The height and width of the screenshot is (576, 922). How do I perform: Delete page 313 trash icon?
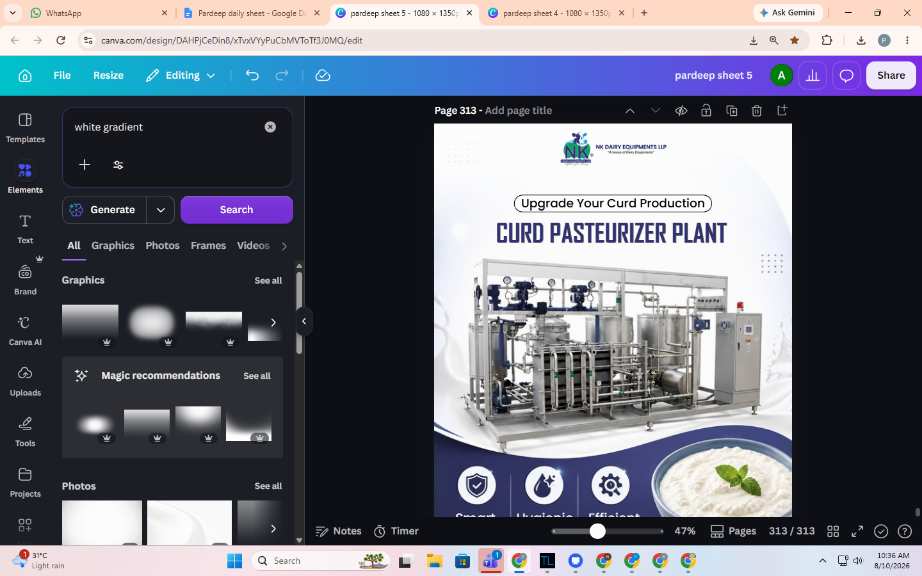(757, 110)
